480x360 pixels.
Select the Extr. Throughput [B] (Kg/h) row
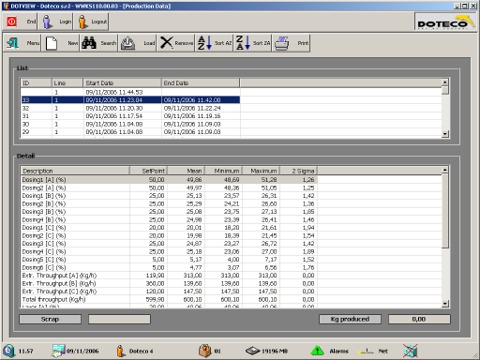169,284
